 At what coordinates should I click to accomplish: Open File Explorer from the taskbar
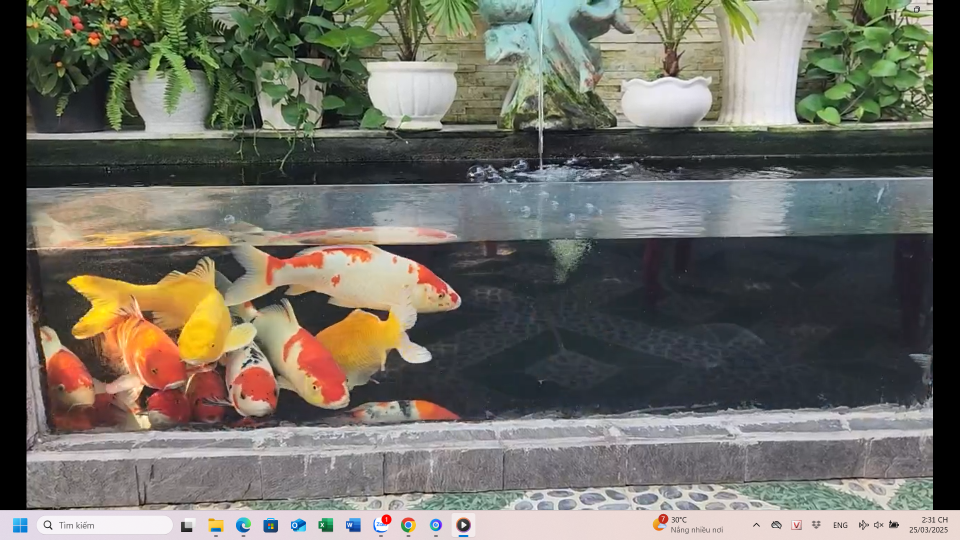(x=216, y=525)
